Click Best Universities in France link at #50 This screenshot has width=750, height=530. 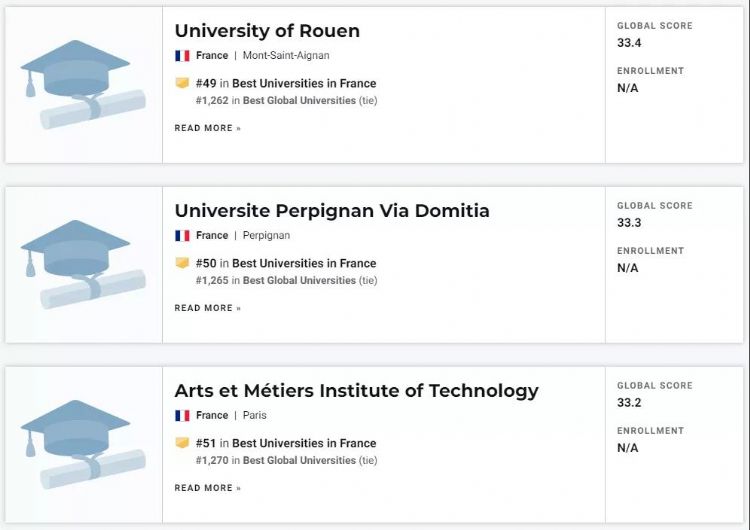click(304, 263)
